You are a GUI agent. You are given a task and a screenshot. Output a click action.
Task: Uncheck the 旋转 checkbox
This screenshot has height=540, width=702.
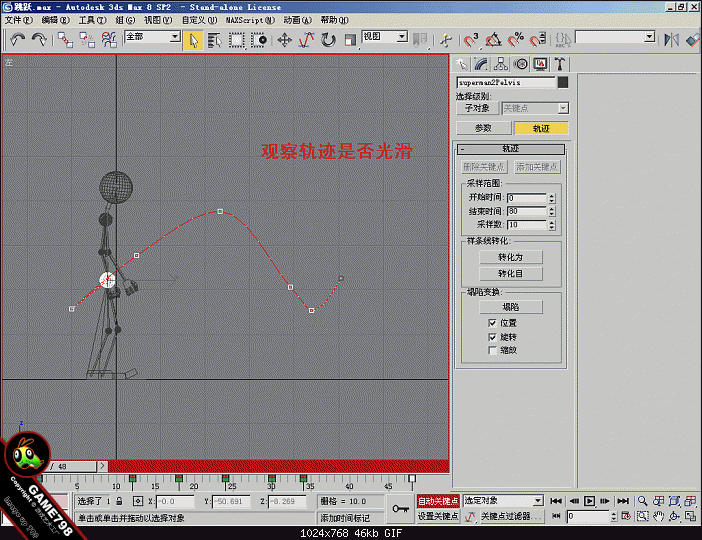(x=492, y=337)
